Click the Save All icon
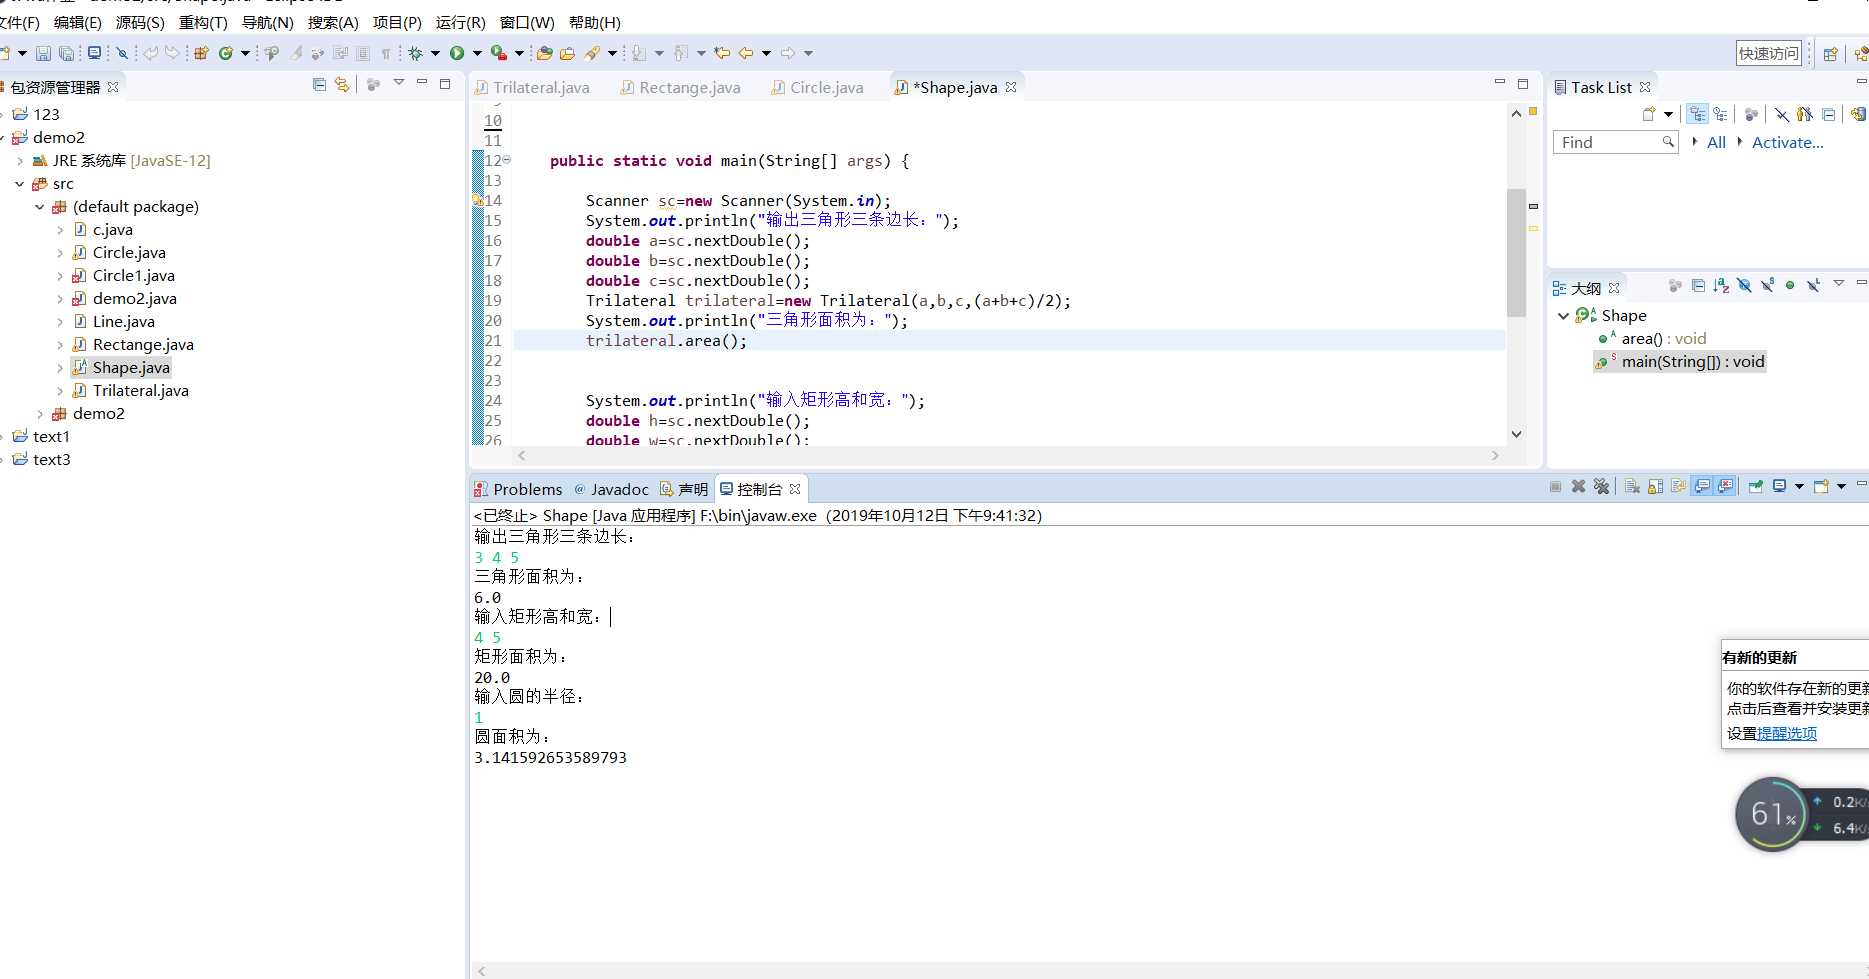The image size is (1869, 979). [x=66, y=53]
